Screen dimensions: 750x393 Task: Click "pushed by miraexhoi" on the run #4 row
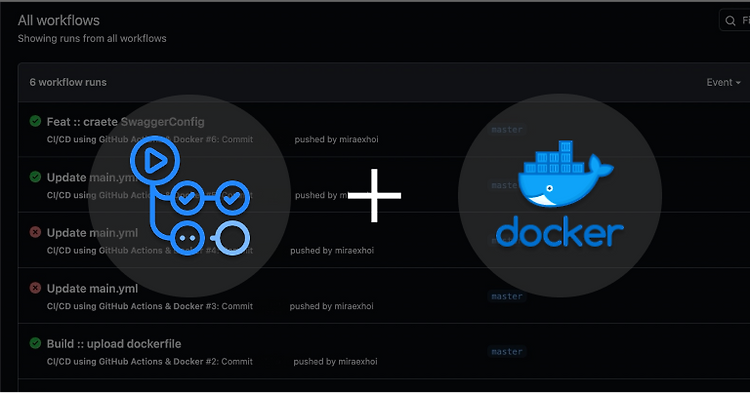click(x=332, y=251)
